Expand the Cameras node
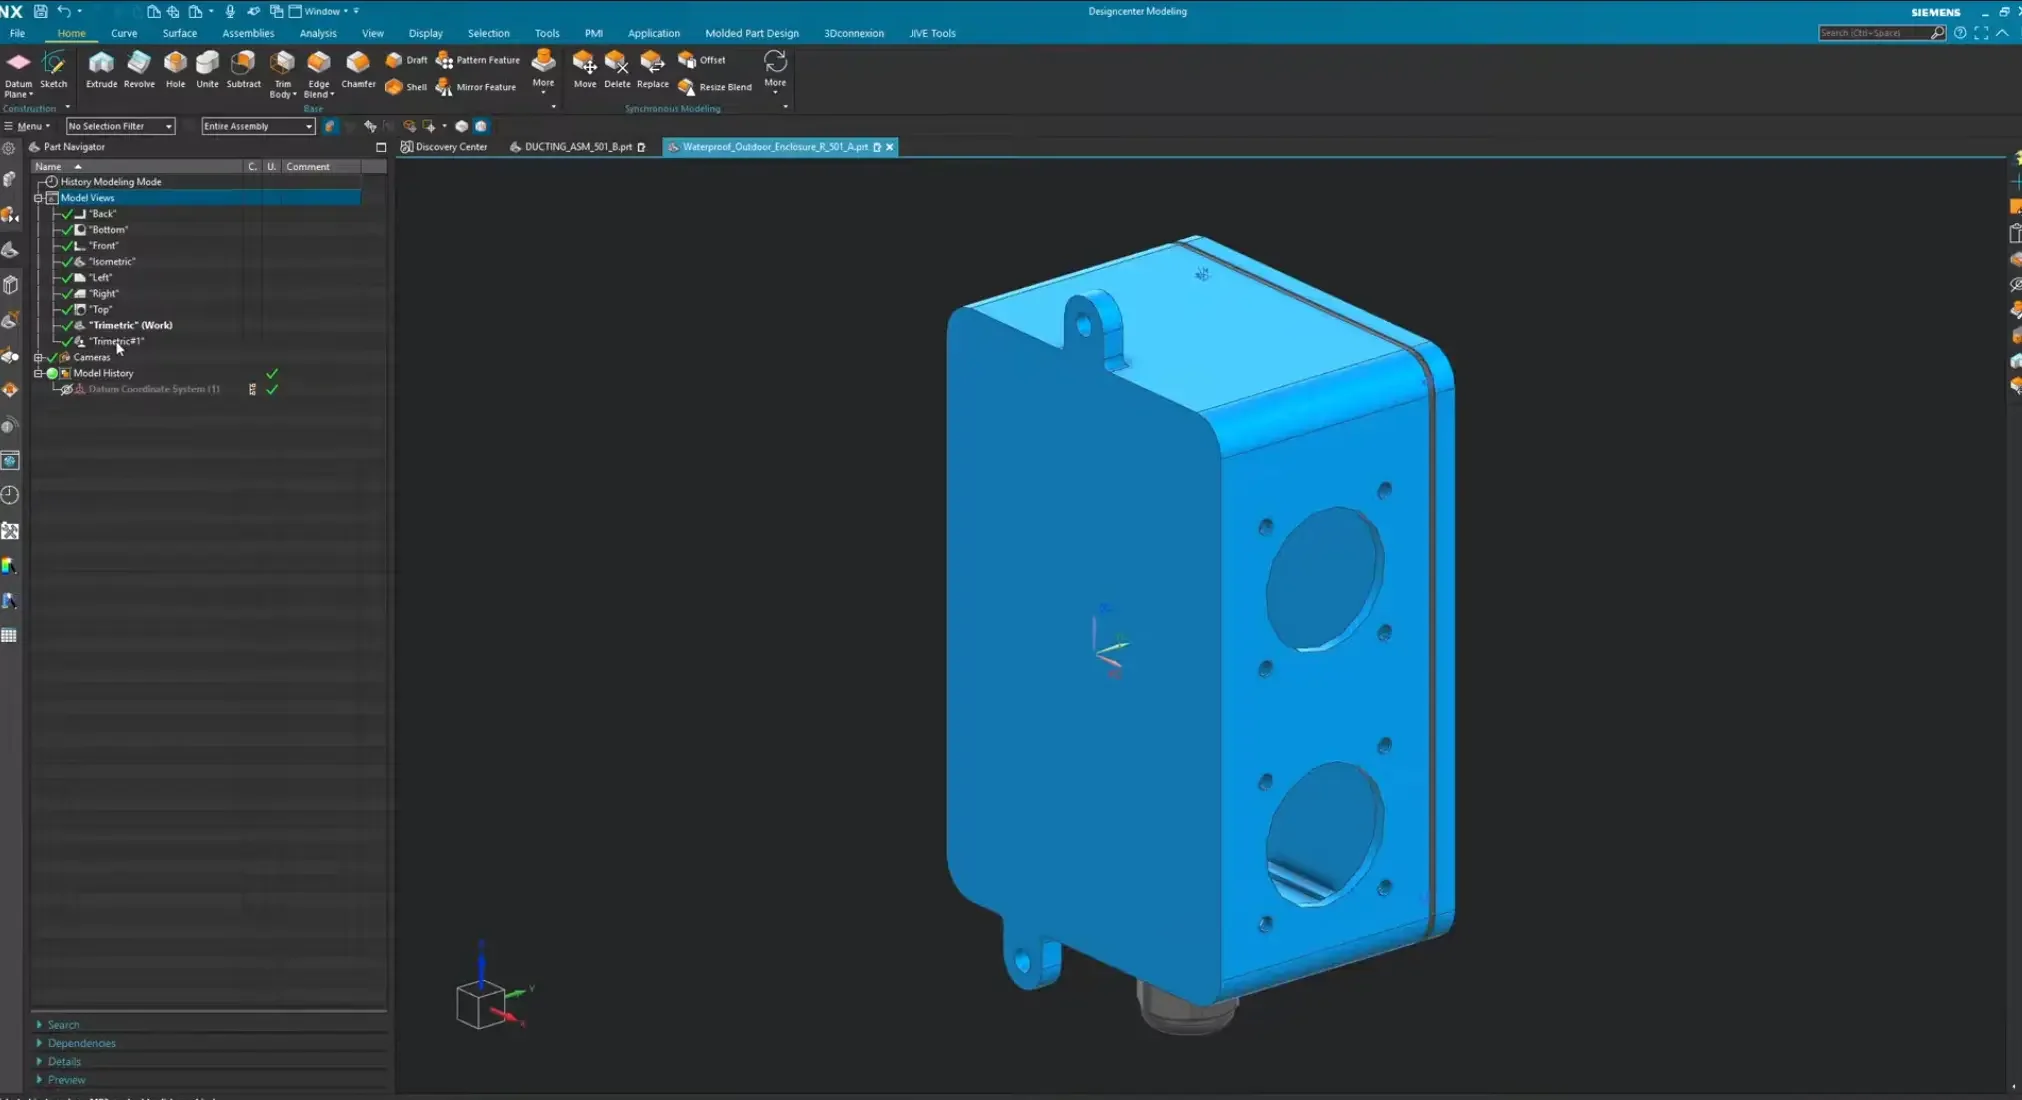2022x1100 pixels. (x=39, y=357)
